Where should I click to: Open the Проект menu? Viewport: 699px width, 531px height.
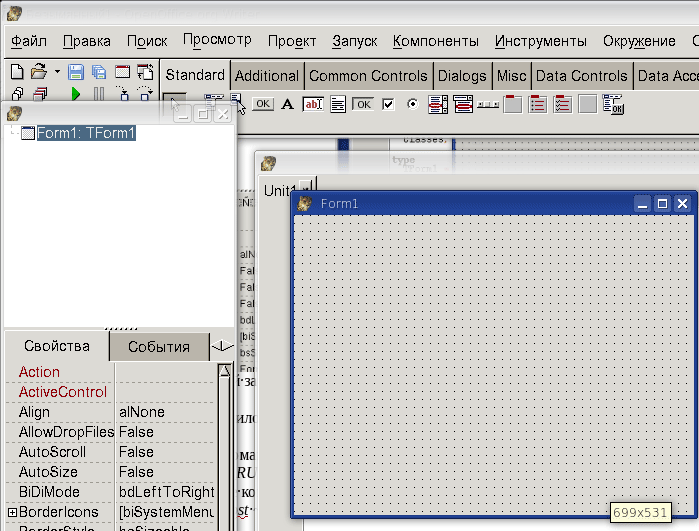pos(291,41)
